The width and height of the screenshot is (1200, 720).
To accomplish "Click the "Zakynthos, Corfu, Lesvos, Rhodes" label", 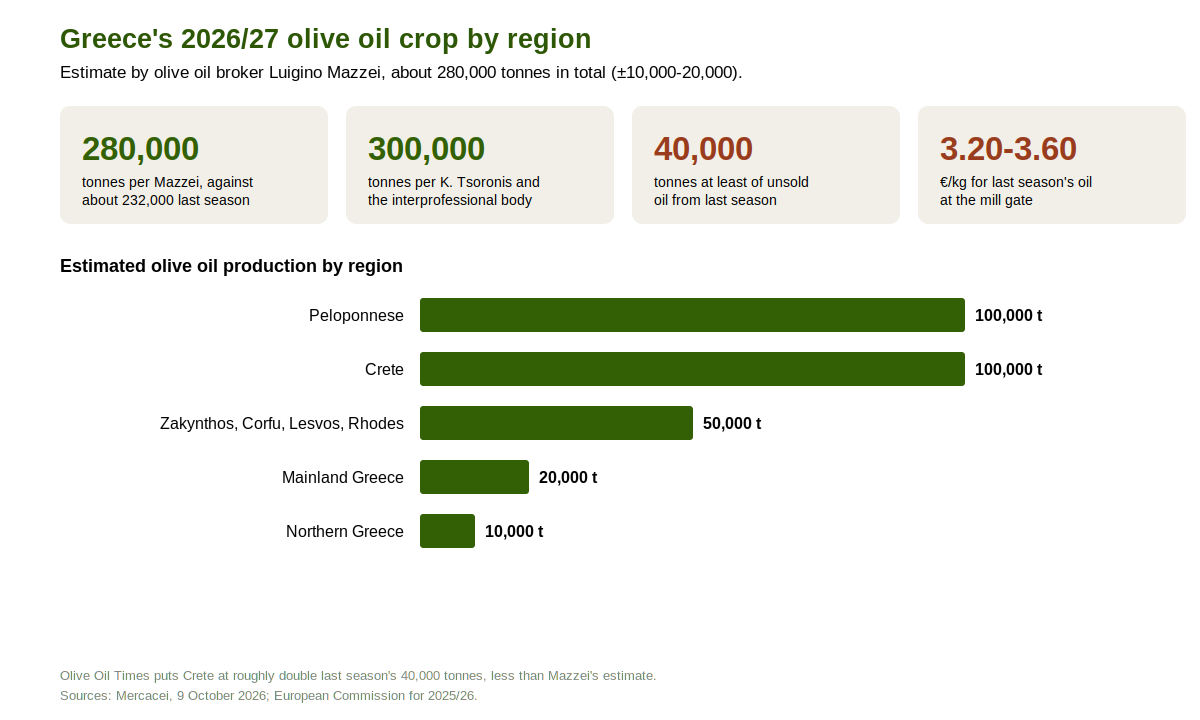I will [x=282, y=423].
